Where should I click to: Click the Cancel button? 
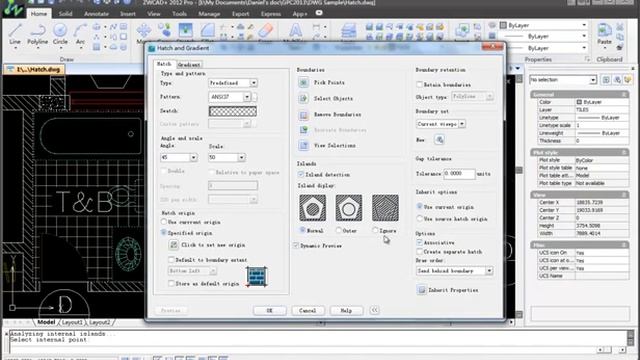[x=308, y=311]
